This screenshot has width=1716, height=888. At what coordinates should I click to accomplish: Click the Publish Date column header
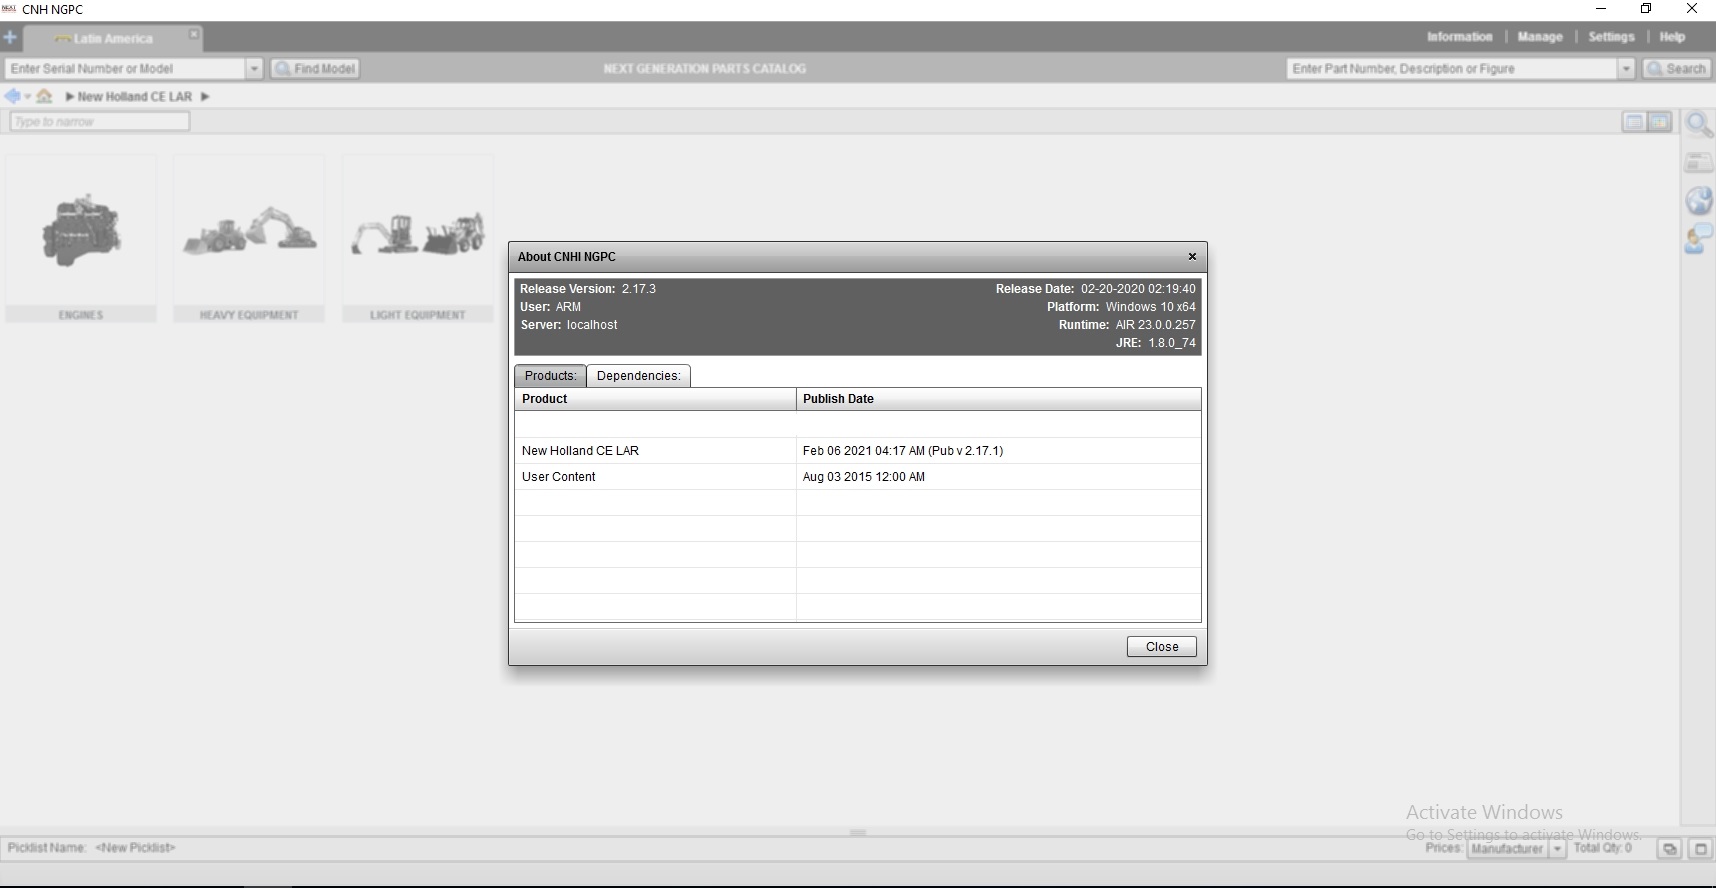999,399
